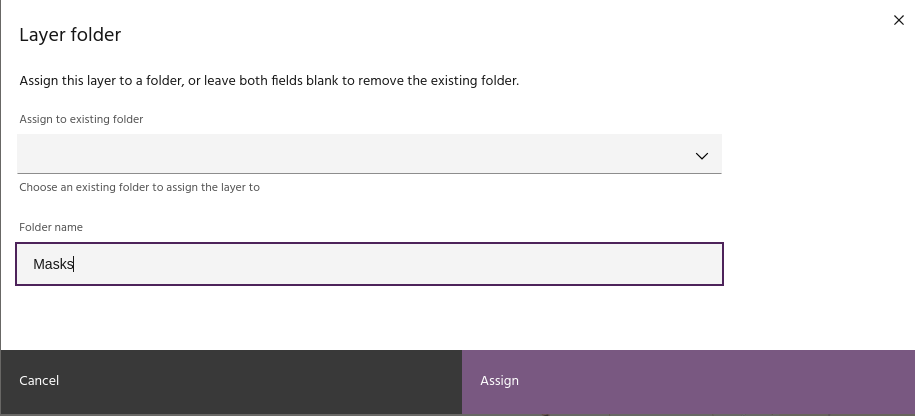Click the 'Folder name' field label

51,227
